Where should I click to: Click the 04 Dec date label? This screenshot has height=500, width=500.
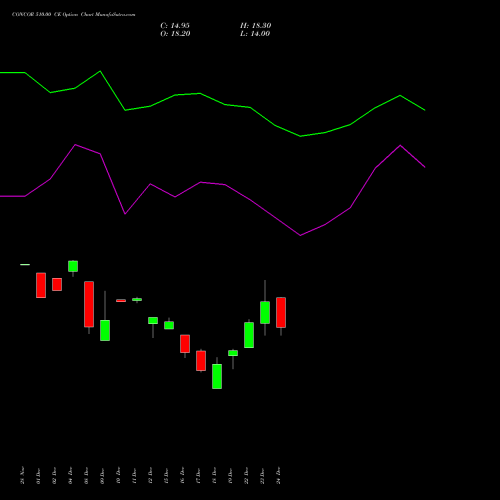[x=70, y=476]
